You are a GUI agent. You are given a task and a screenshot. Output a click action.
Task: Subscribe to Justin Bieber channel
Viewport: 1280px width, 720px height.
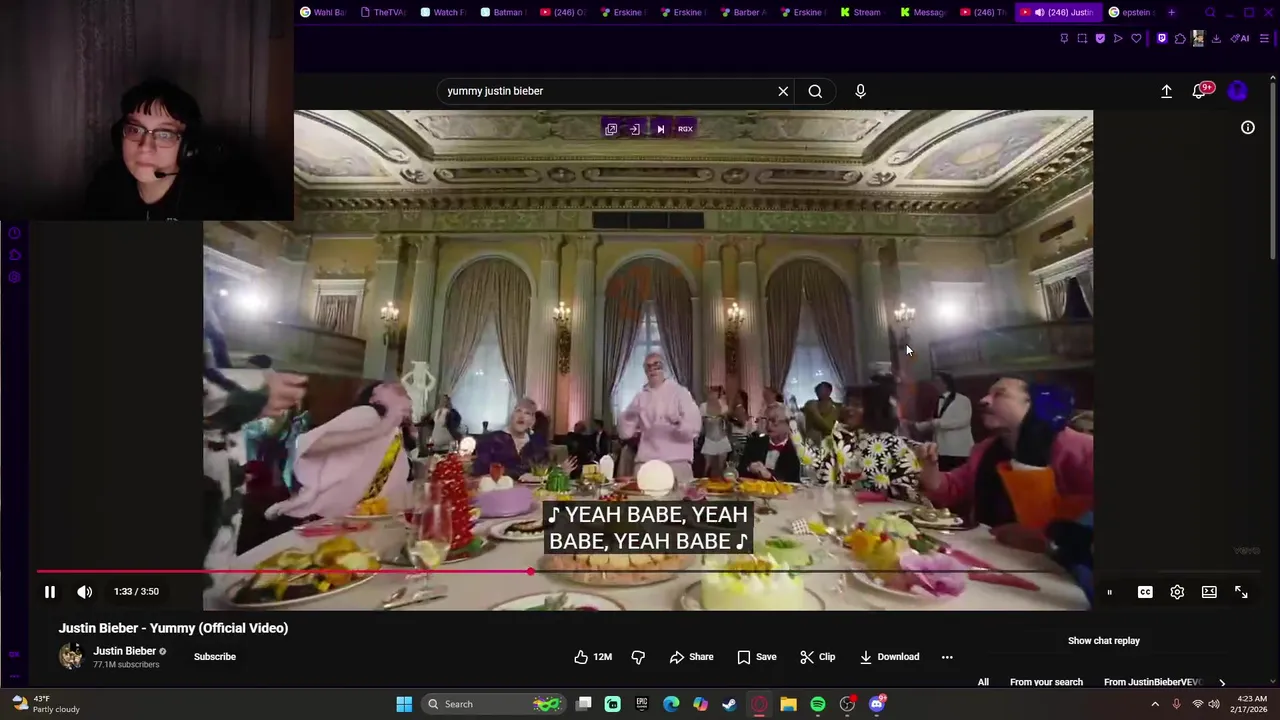coord(215,657)
